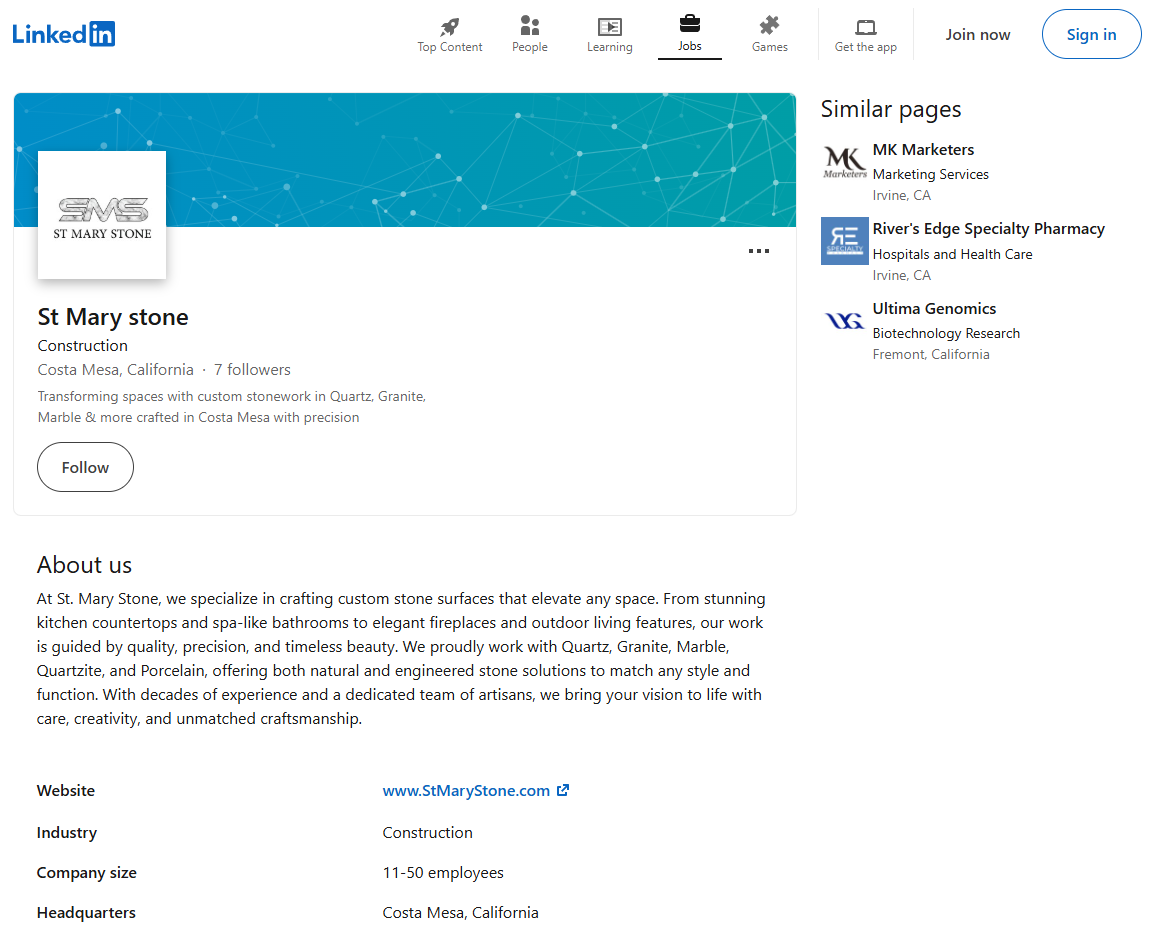This screenshot has height=935, width=1152.
Task: Click 'Irvine, CA' under River's Edge
Action: click(901, 275)
